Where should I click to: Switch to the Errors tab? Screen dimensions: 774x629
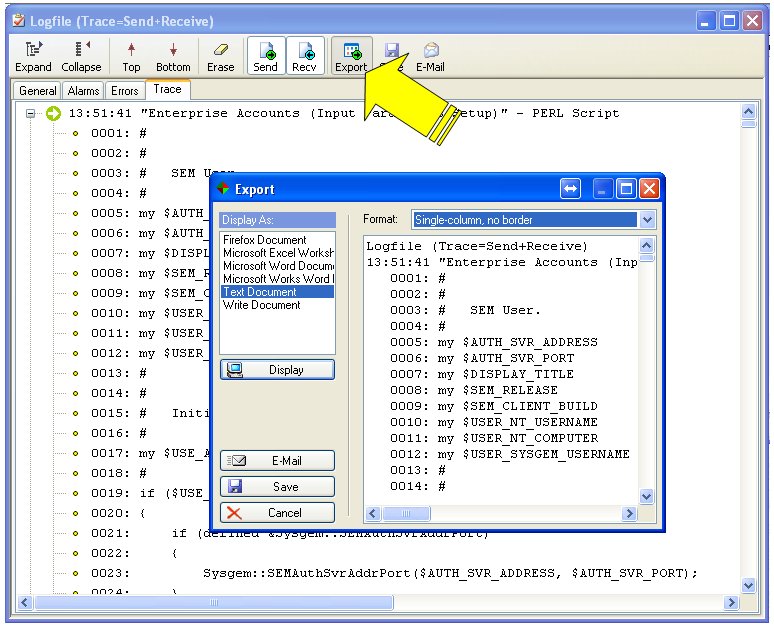(x=125, y=91)
